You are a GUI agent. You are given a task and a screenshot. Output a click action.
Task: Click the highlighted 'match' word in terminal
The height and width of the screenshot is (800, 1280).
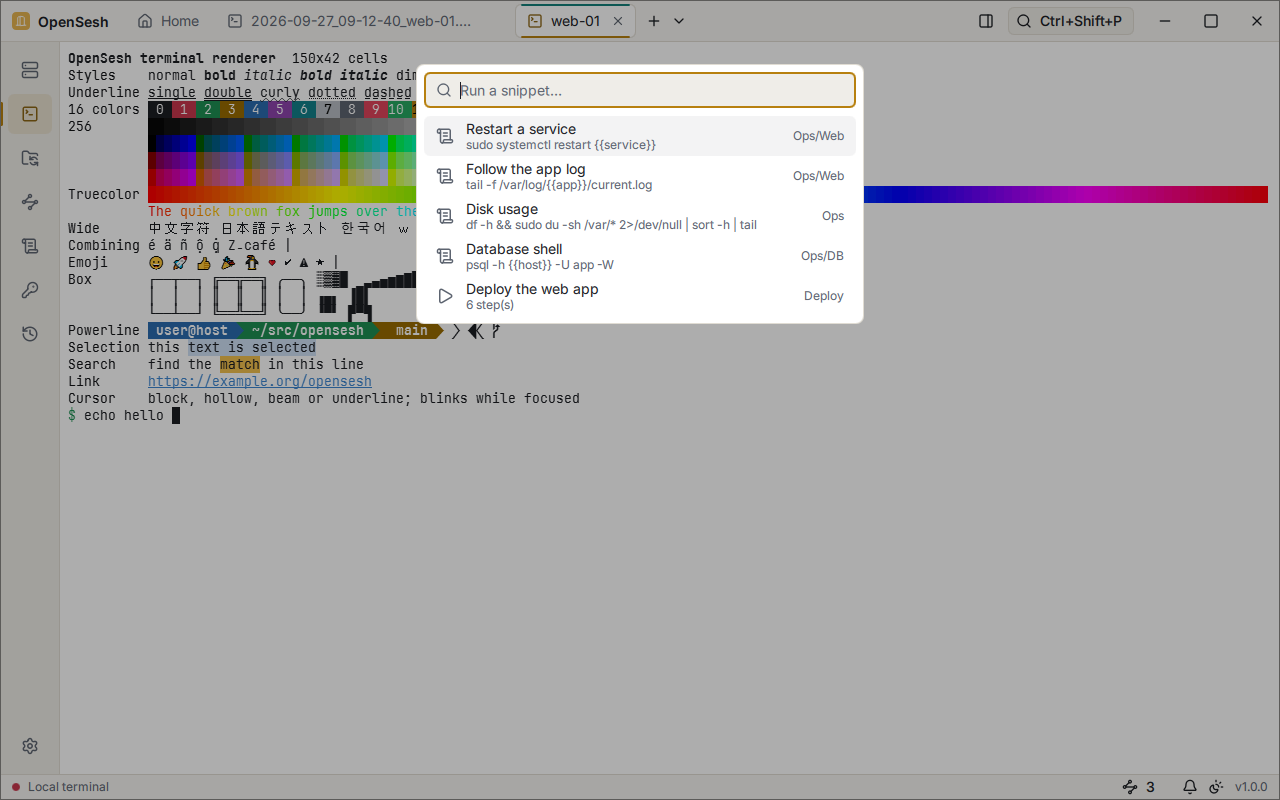pos(240,364)
